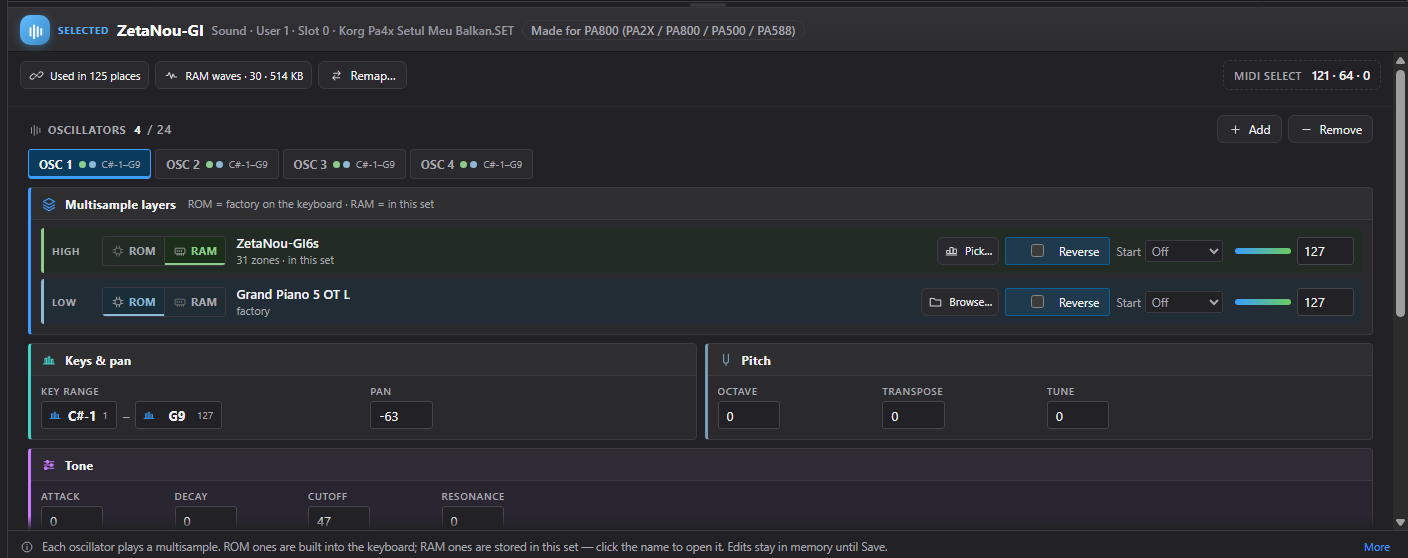Click the PAN input field showing -63
Image resolution: width=1408 pixels, height=558 pixels.
pyautogui.click(x=401, y=415)
